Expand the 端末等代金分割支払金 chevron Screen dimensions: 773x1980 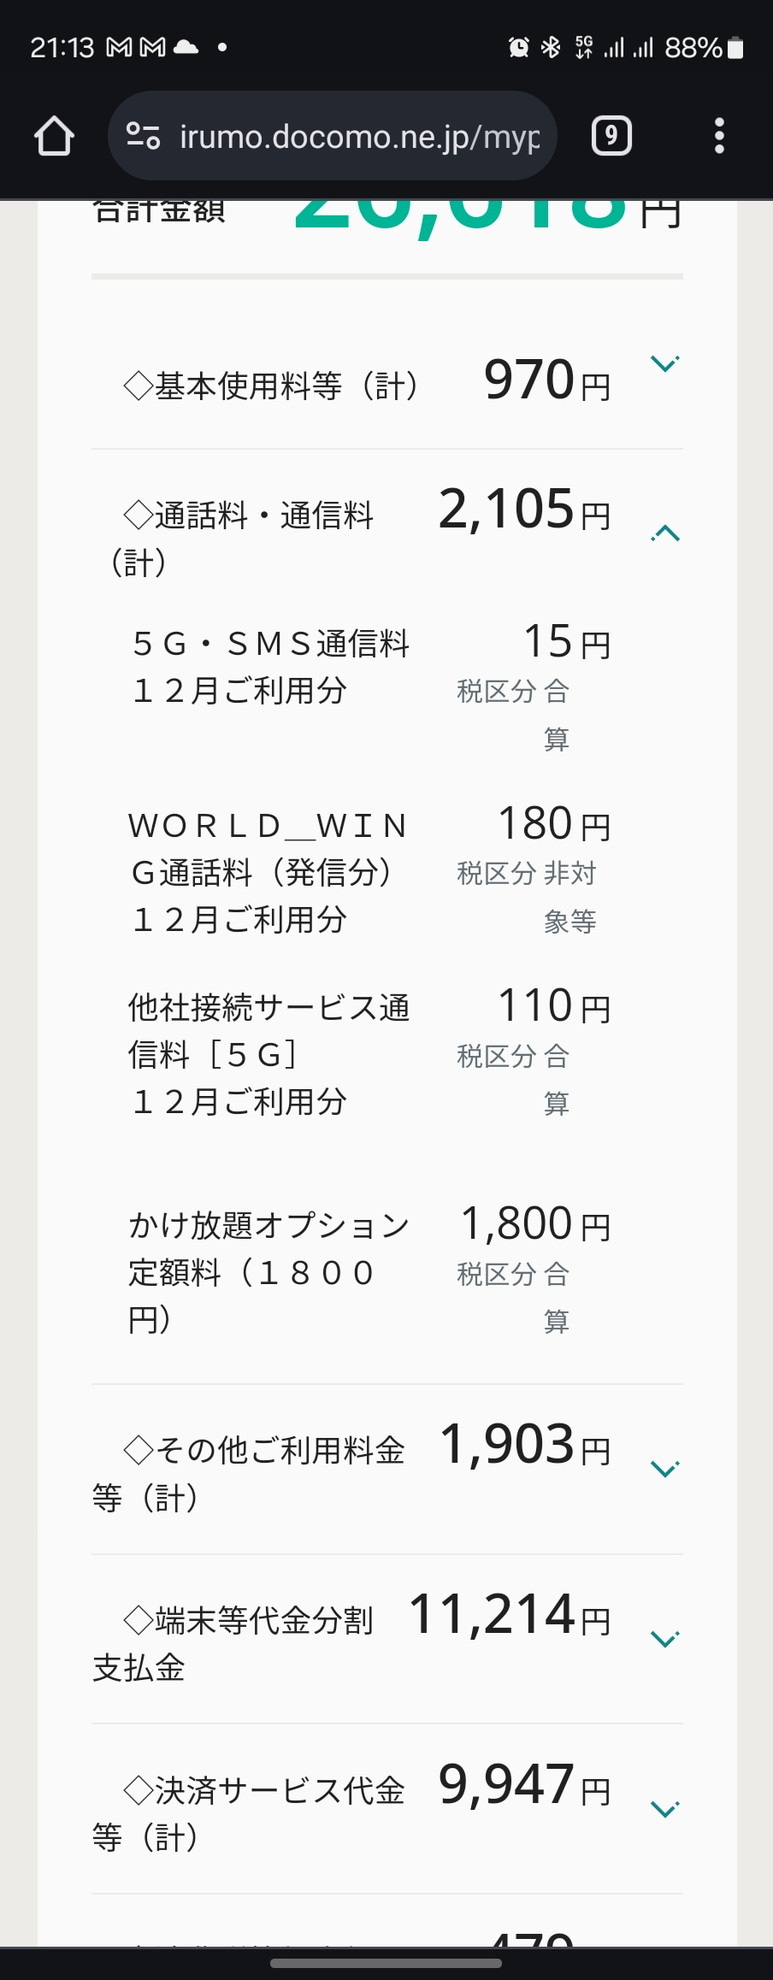click(665, 1638)
